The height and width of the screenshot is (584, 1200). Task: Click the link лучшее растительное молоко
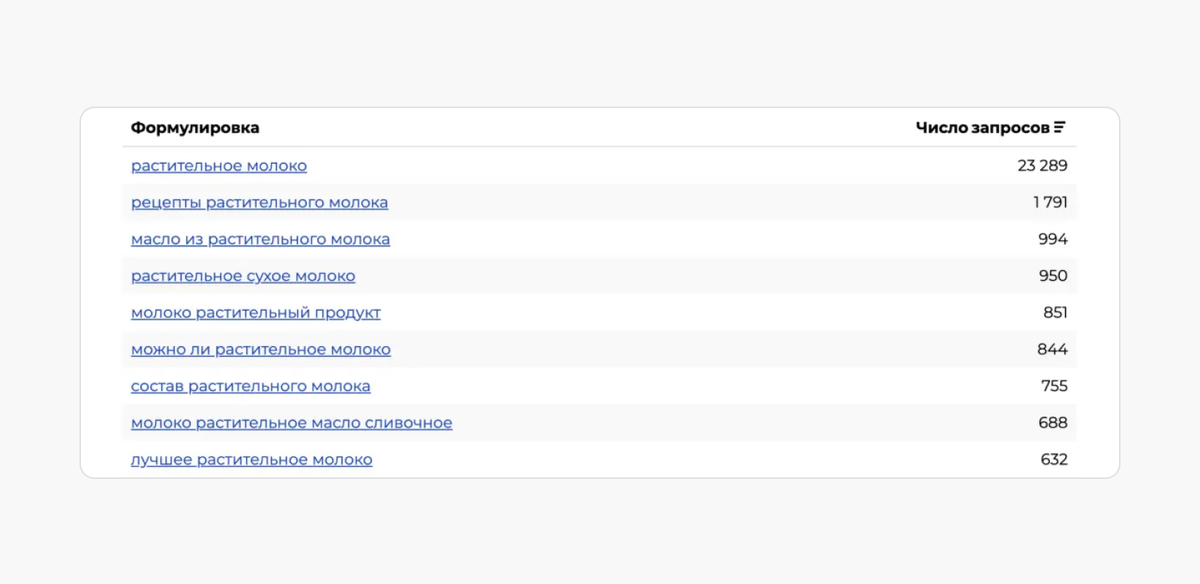tap(252, 460)
